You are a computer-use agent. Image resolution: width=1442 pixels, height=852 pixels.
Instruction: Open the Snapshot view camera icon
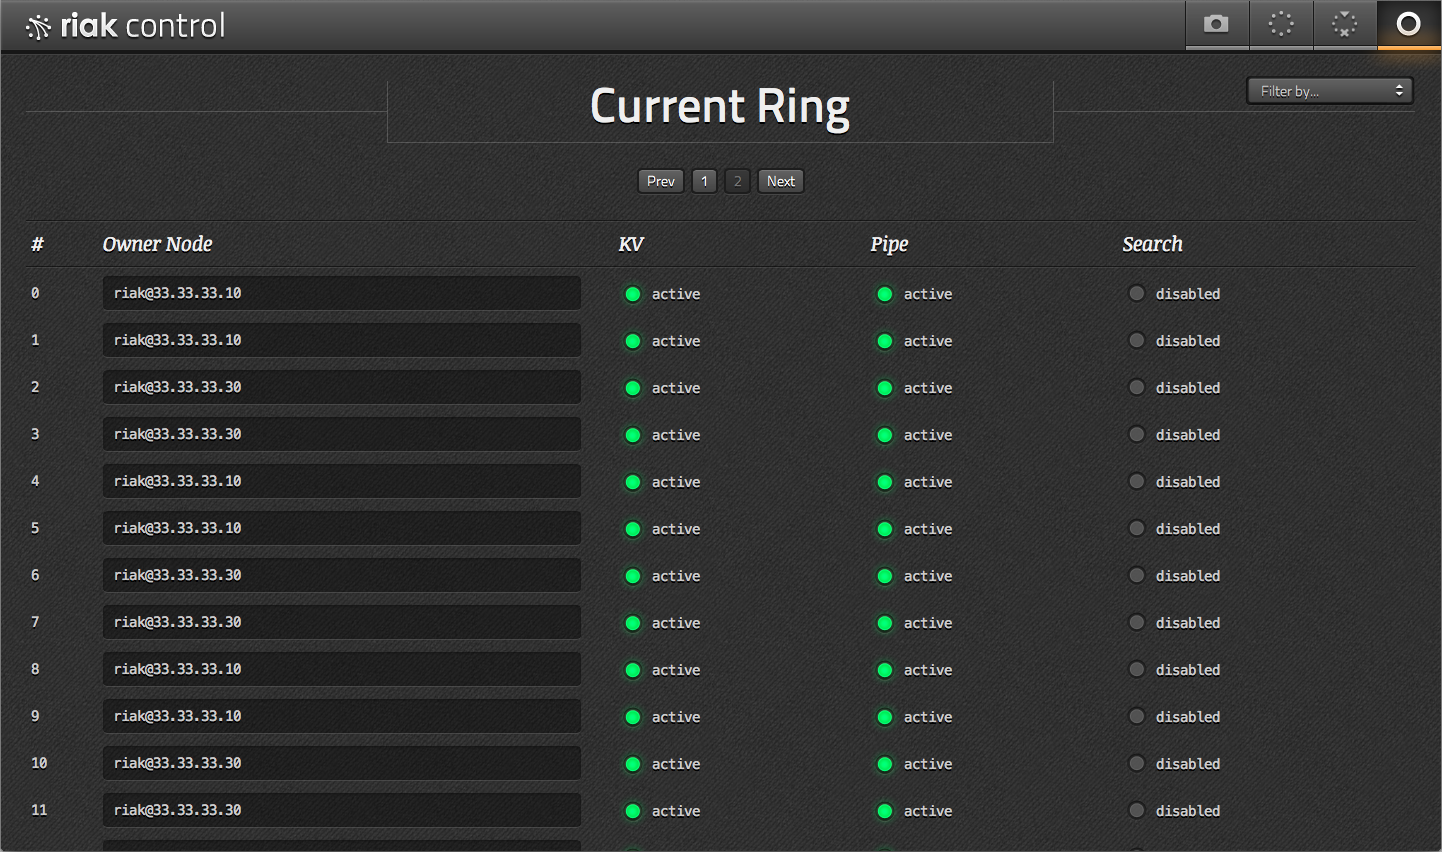pyautogui.click(x=1216, y=24)
